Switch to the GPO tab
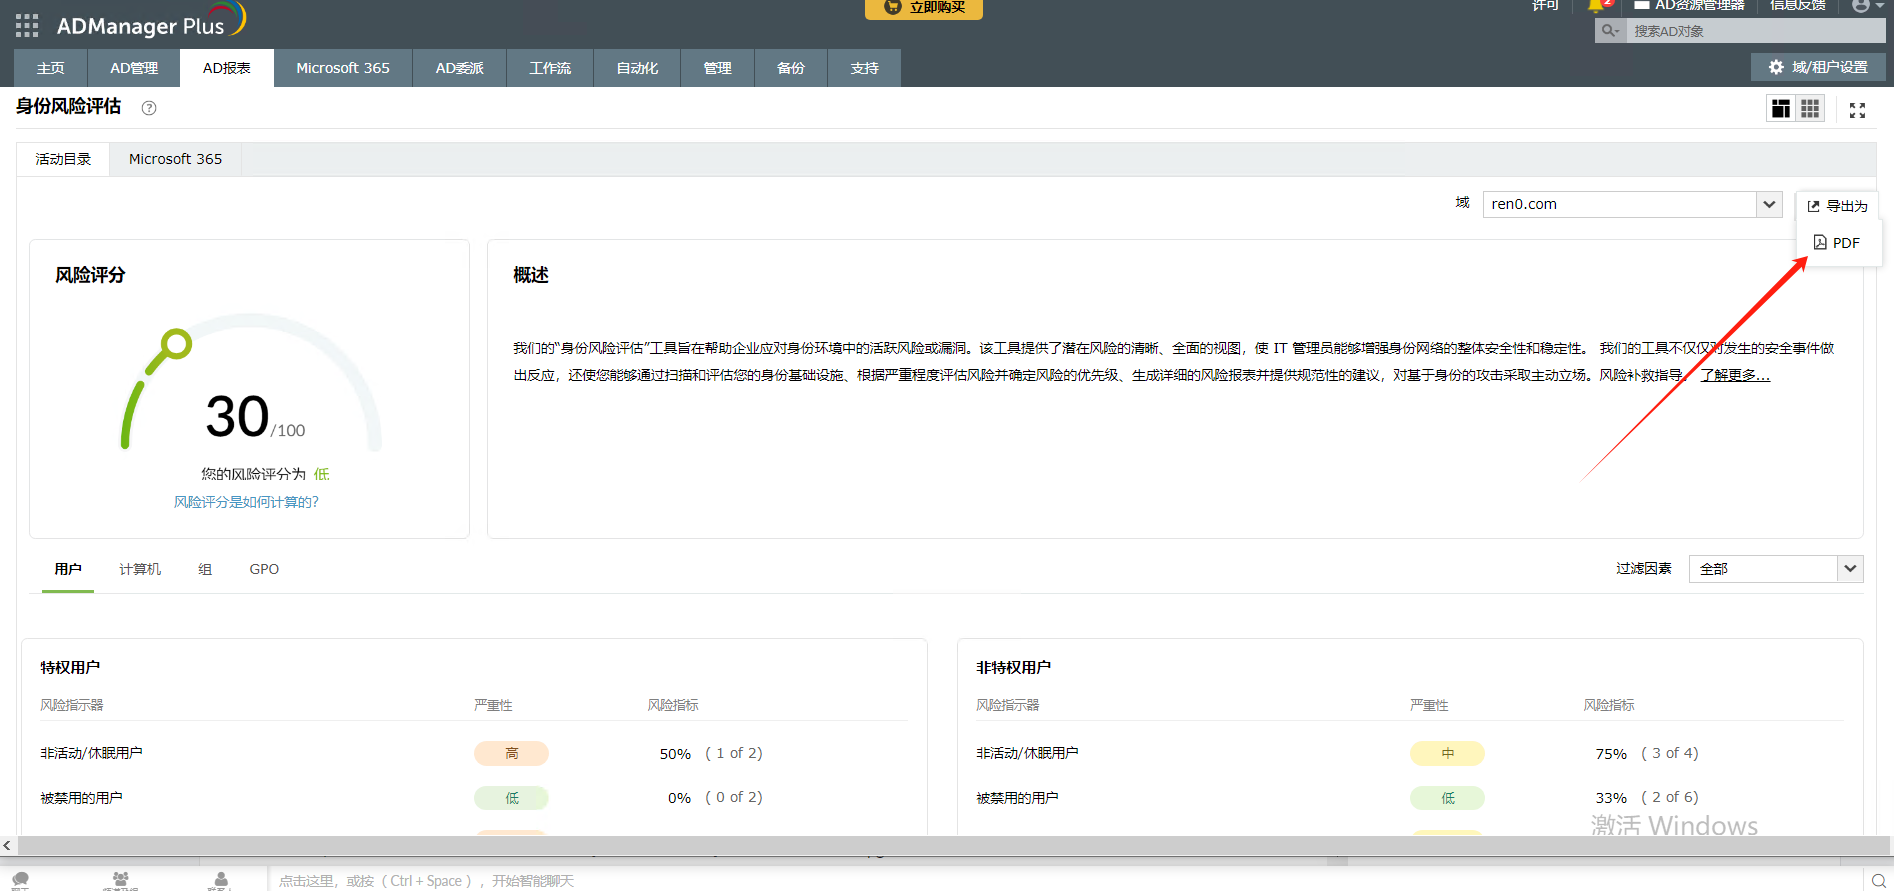 tap(264, 569)
